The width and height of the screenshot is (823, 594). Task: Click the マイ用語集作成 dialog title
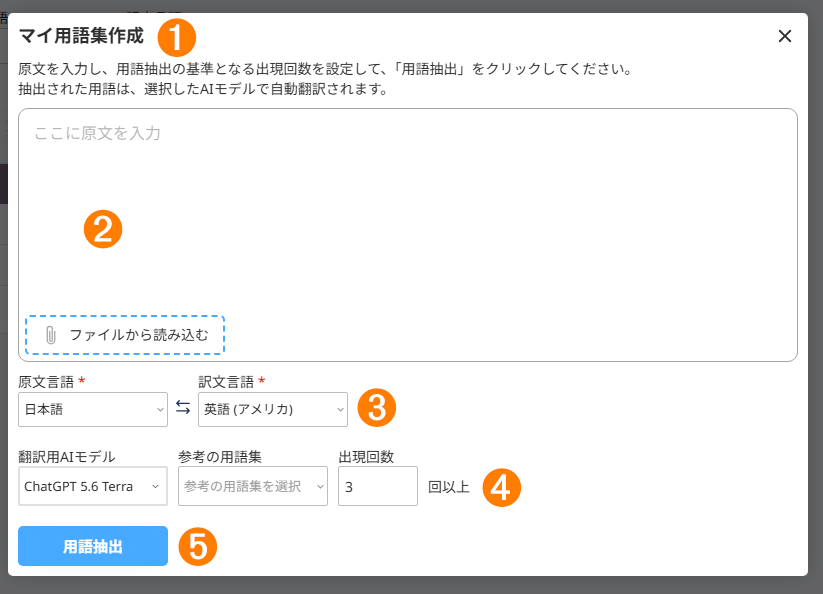[x=81, y=36]
